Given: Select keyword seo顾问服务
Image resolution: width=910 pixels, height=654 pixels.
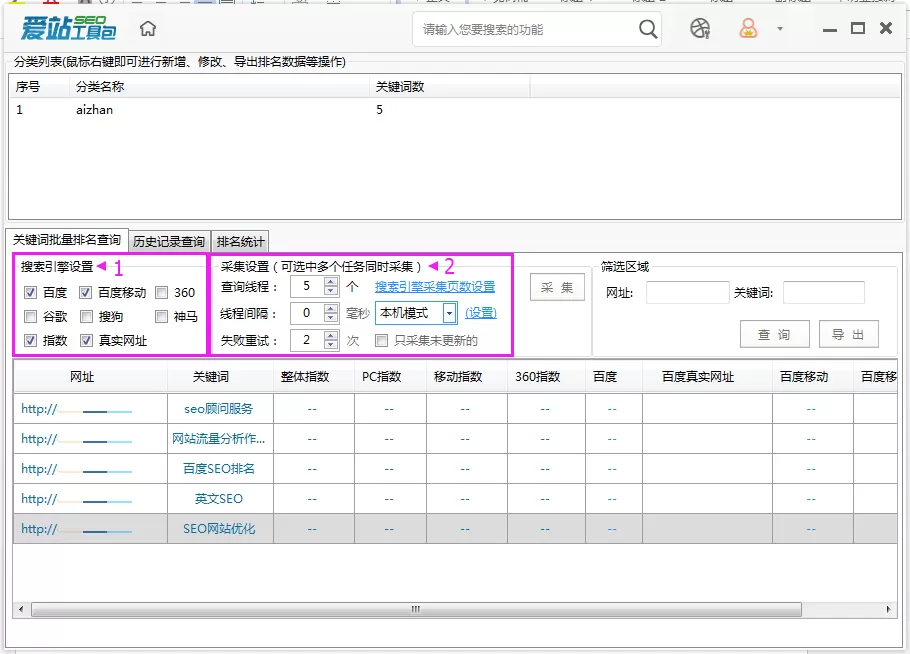Looking at the screenshot, I should [219, 409].
